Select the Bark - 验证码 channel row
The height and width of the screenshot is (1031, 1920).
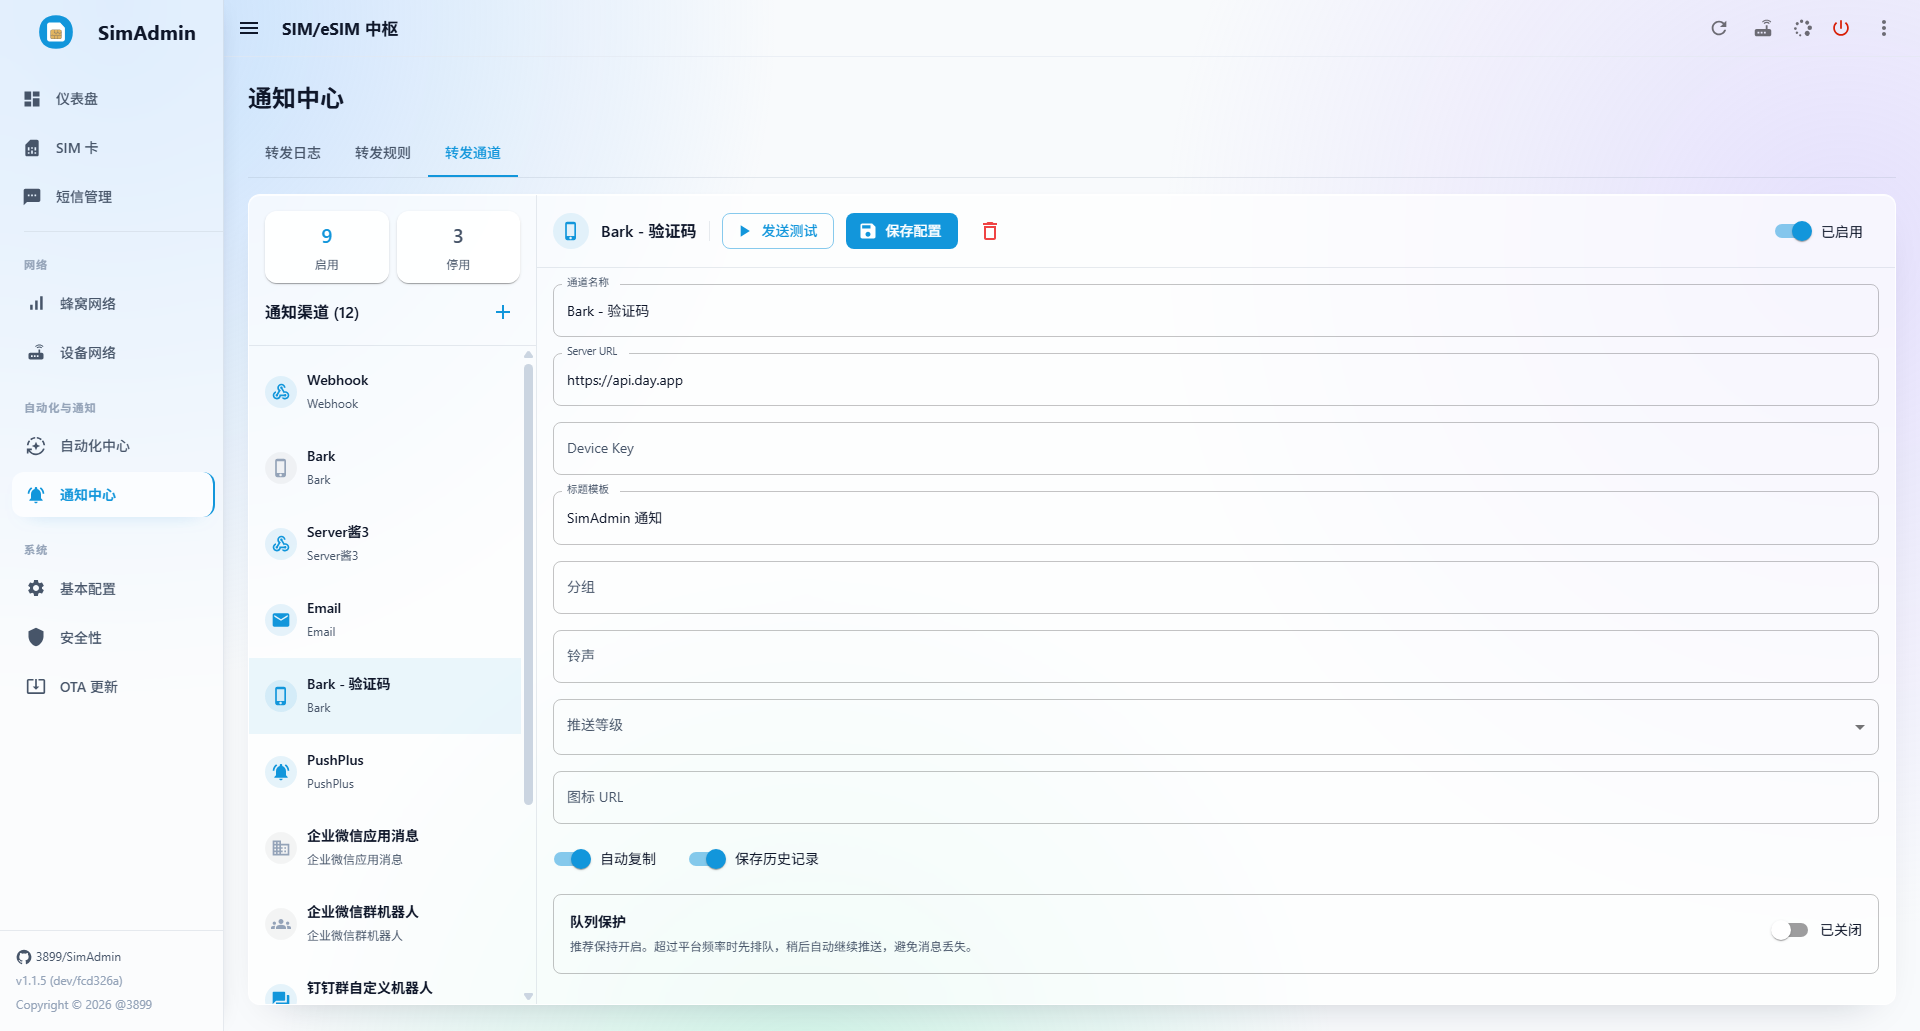pos(385,696)
